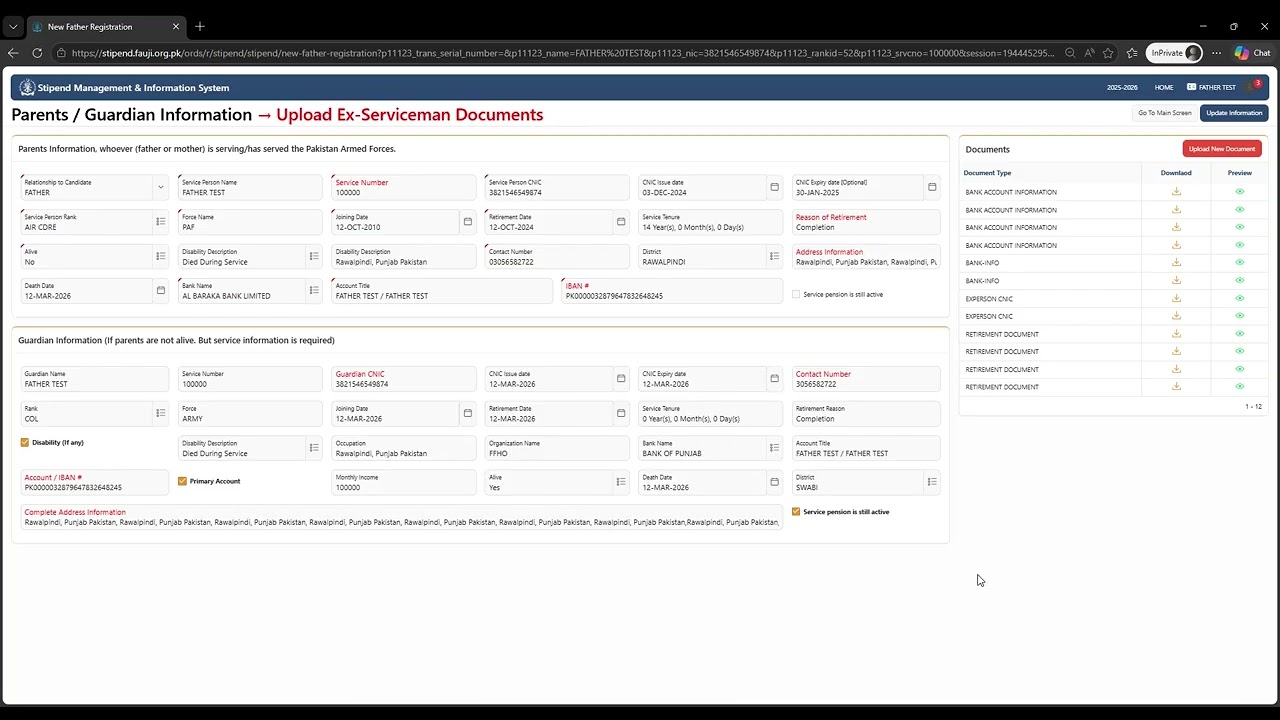
Task: Open the browser read aloud icon
Action: point(1089,53)
